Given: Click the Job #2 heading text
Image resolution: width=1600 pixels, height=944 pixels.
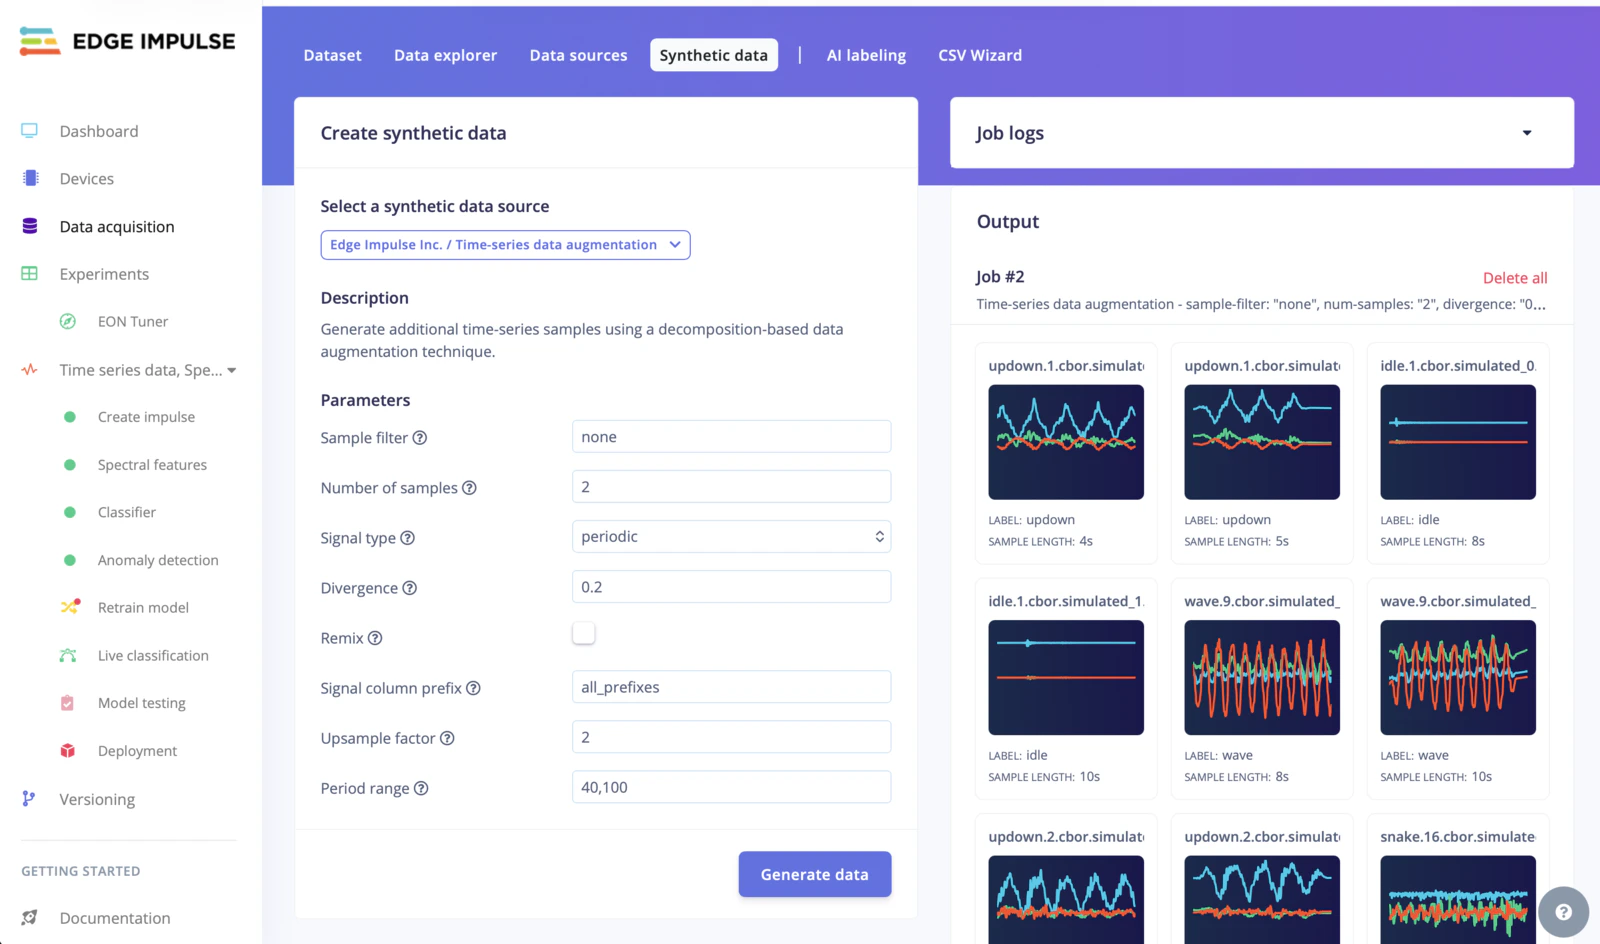Looking at the screenshot, I should (x=1000, y=277).
